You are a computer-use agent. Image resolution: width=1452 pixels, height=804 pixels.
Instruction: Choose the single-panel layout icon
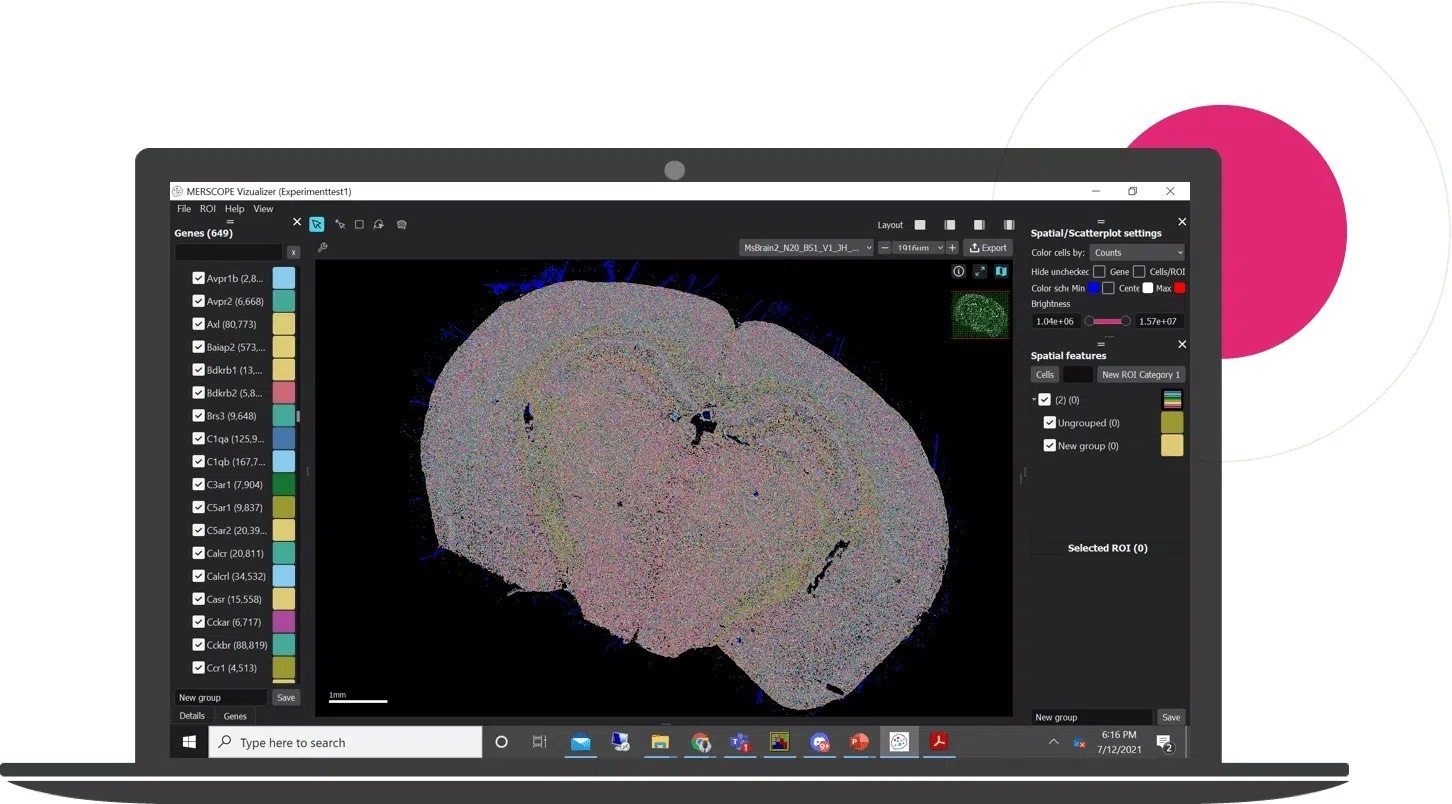[x=920, y=225]
